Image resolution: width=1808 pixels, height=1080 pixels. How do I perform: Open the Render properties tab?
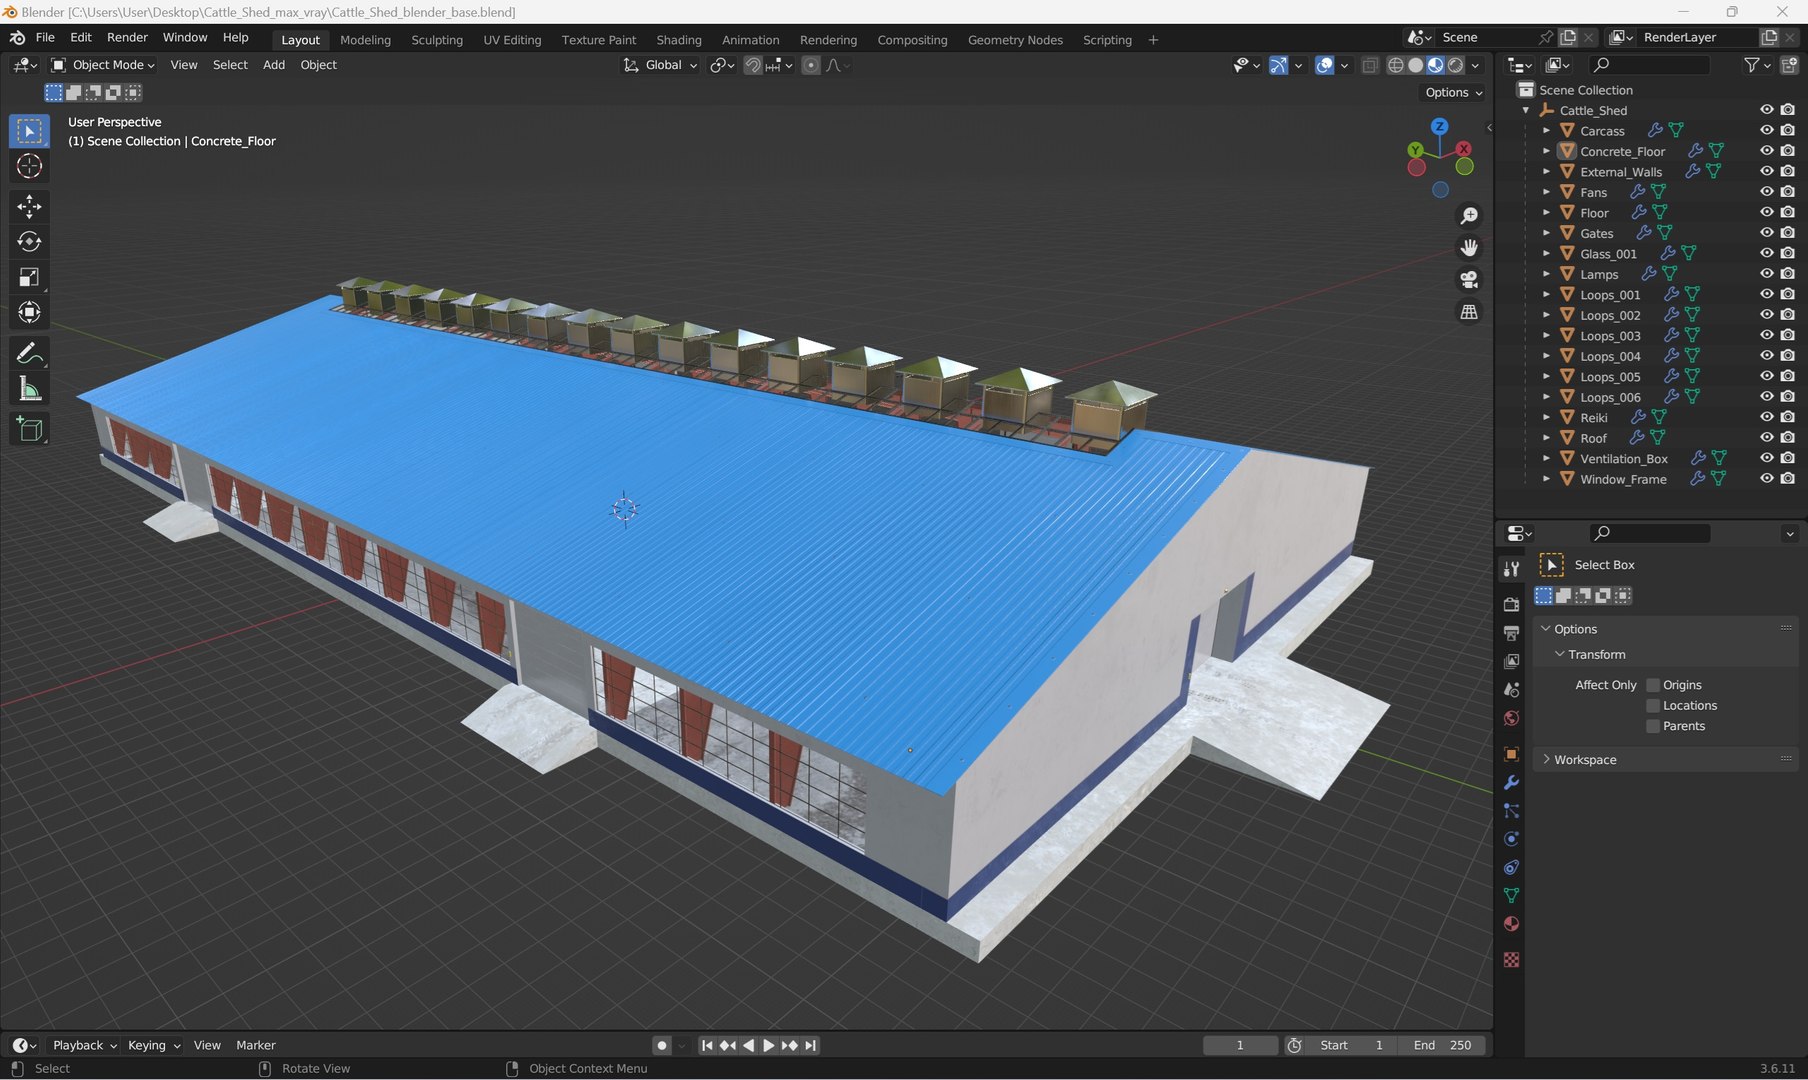1511,604
